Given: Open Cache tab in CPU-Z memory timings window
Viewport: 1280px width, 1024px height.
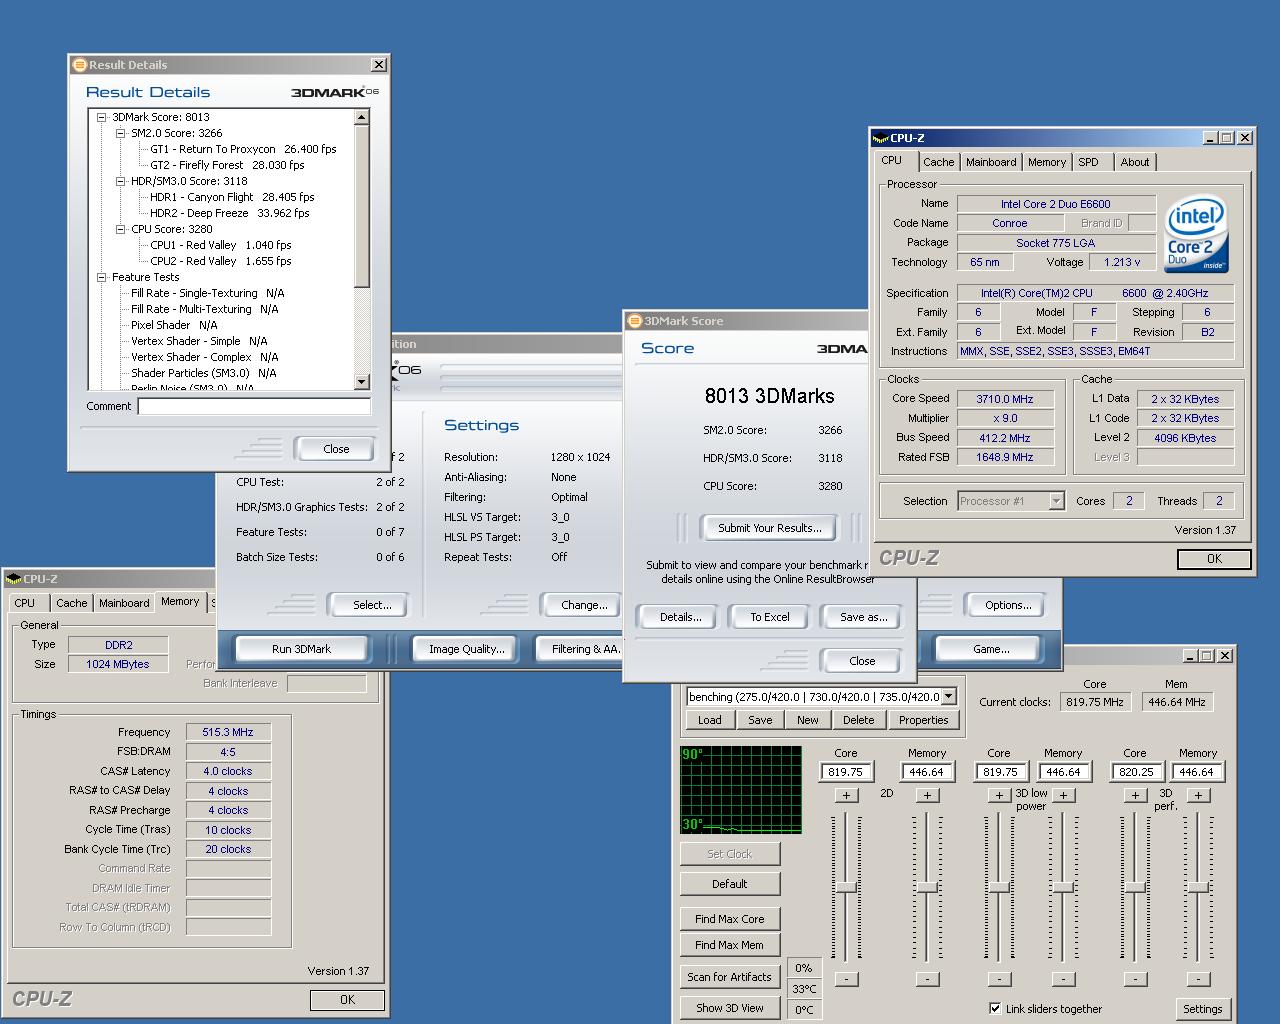Looking at the screenshot, I should click(71, 603).
